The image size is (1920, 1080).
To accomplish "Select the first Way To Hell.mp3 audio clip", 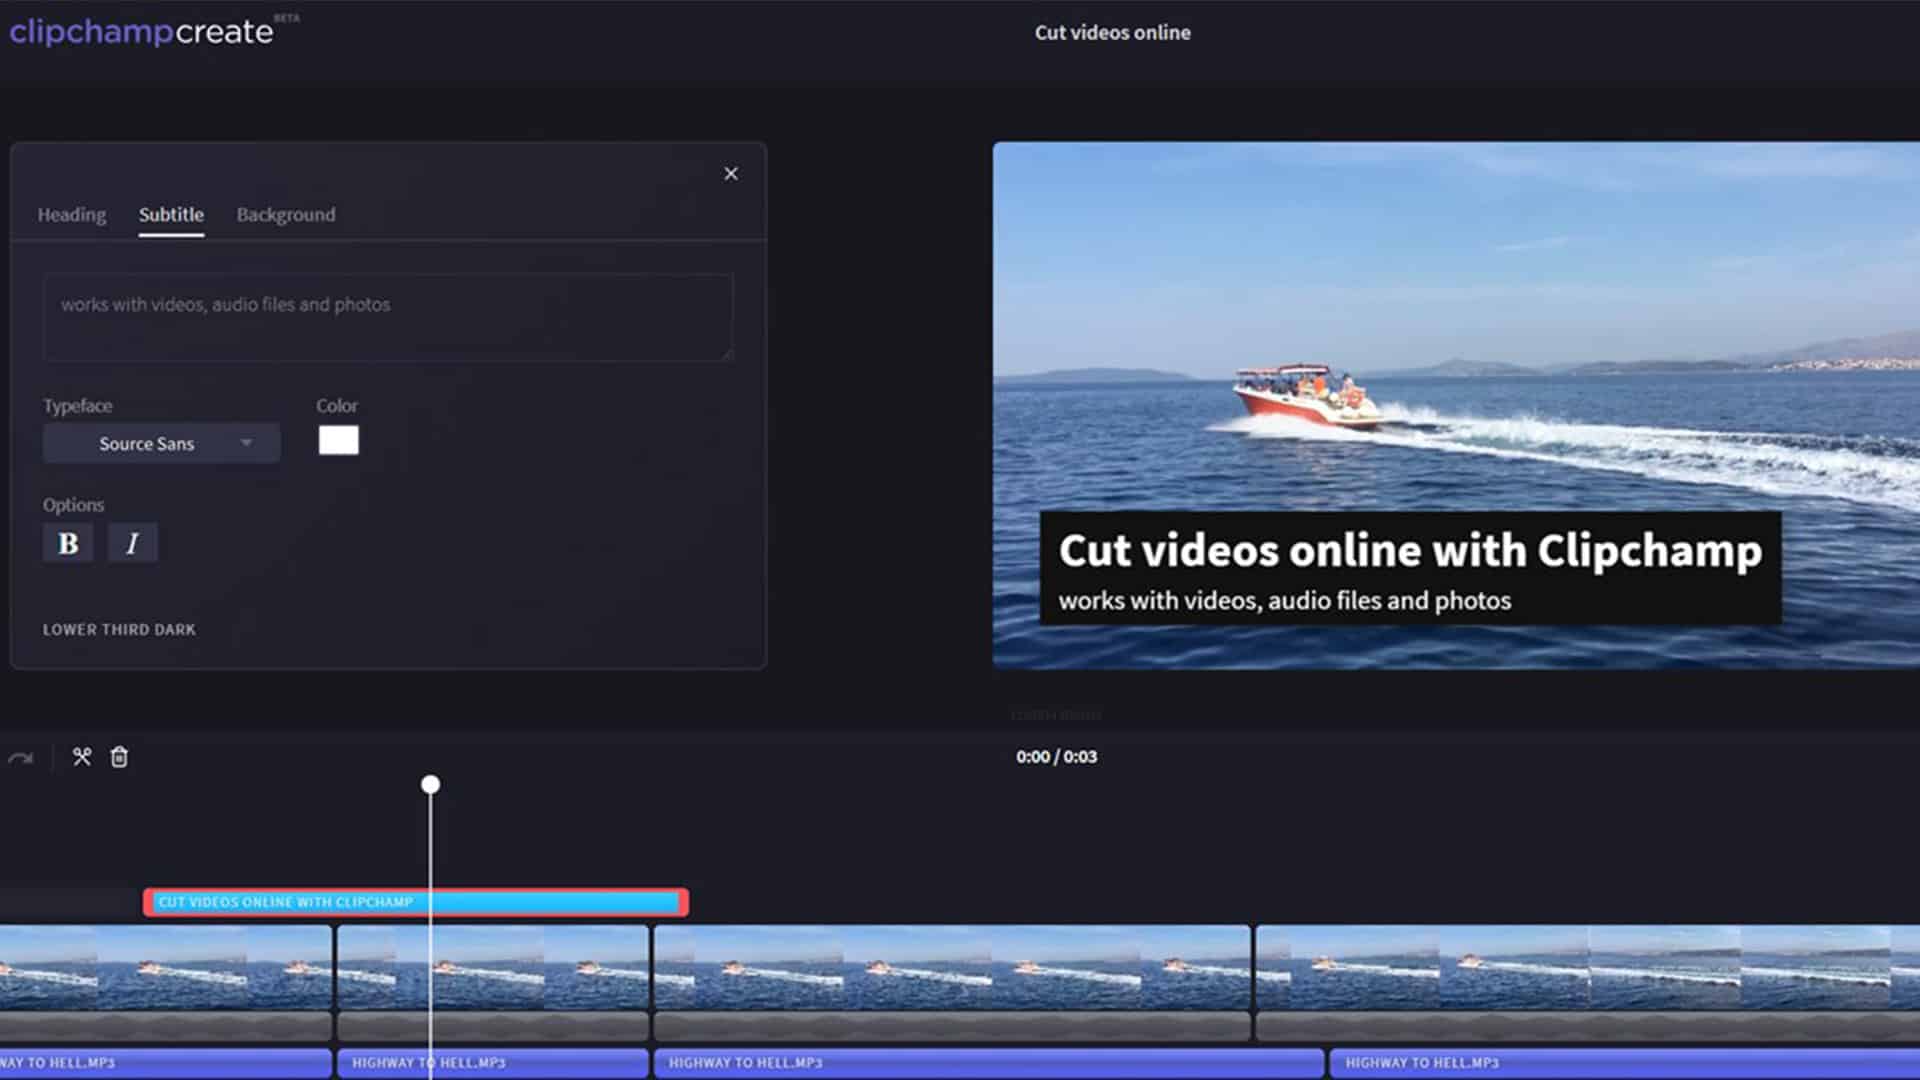I will (165, 1063).
